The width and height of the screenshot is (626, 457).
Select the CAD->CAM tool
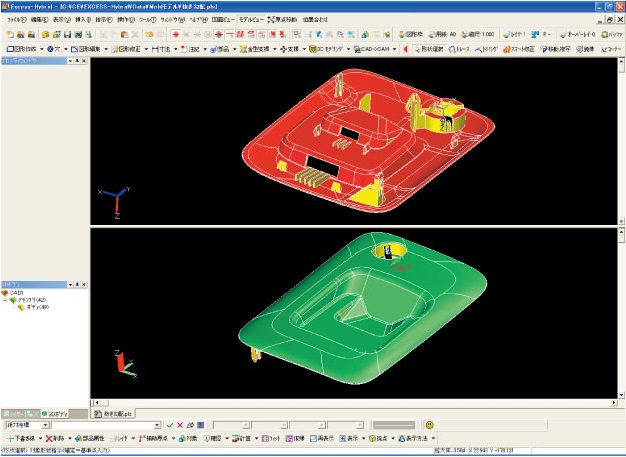(x=375, y=48)
